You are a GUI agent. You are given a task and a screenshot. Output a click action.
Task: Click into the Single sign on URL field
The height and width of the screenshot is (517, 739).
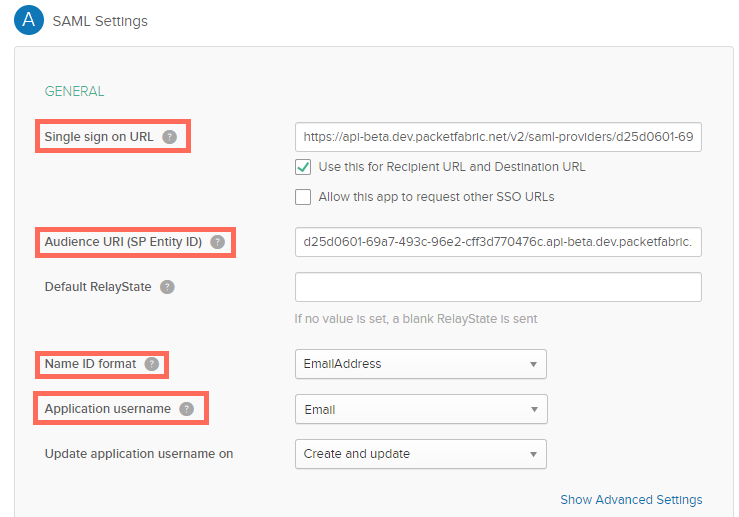(498, 137)
